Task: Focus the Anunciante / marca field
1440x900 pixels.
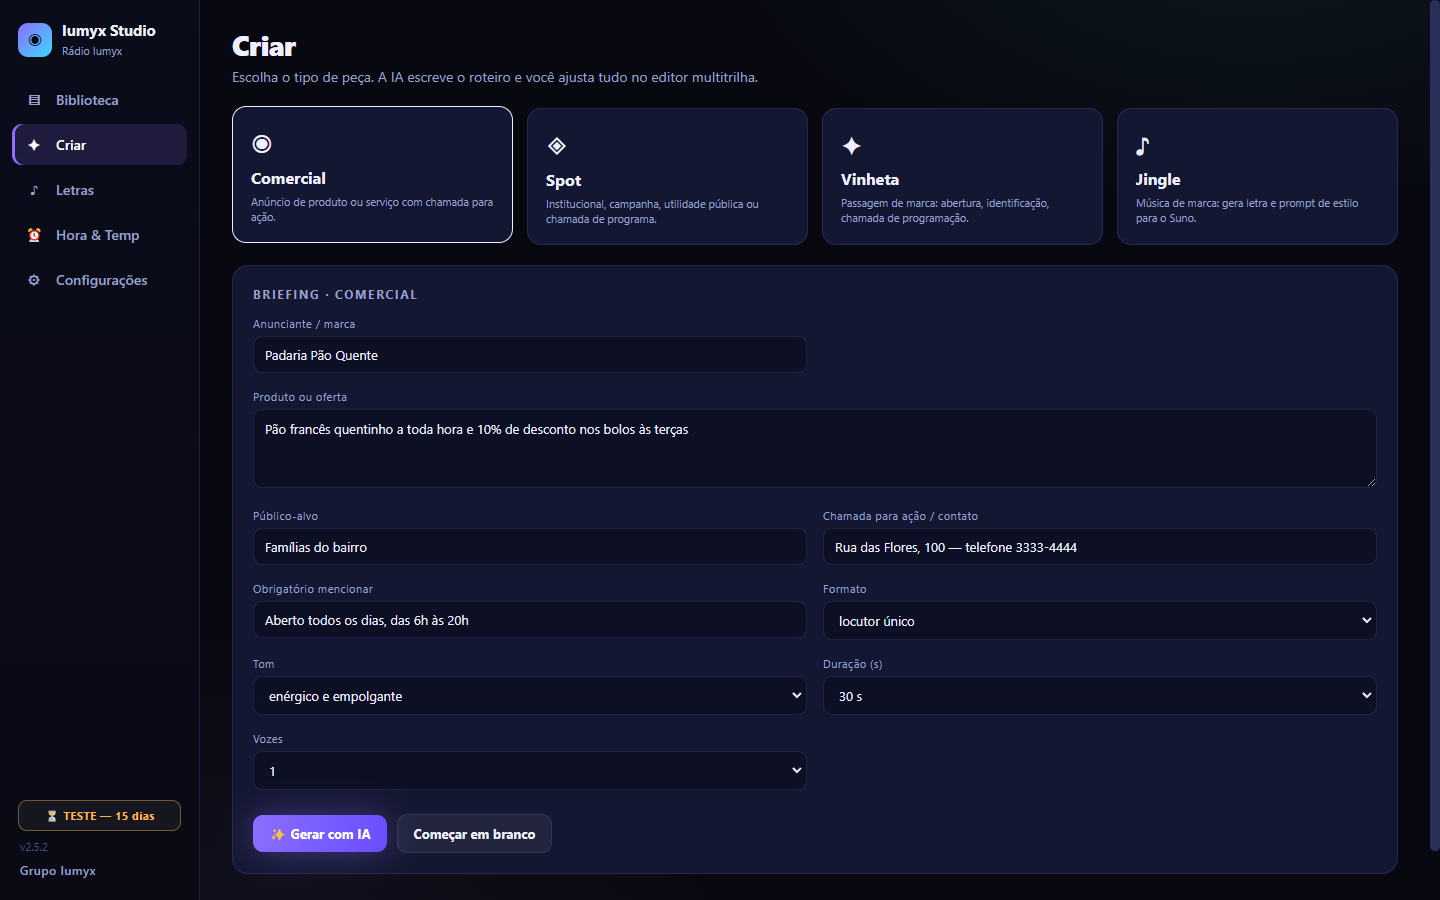Action: (x=529, y=355)
